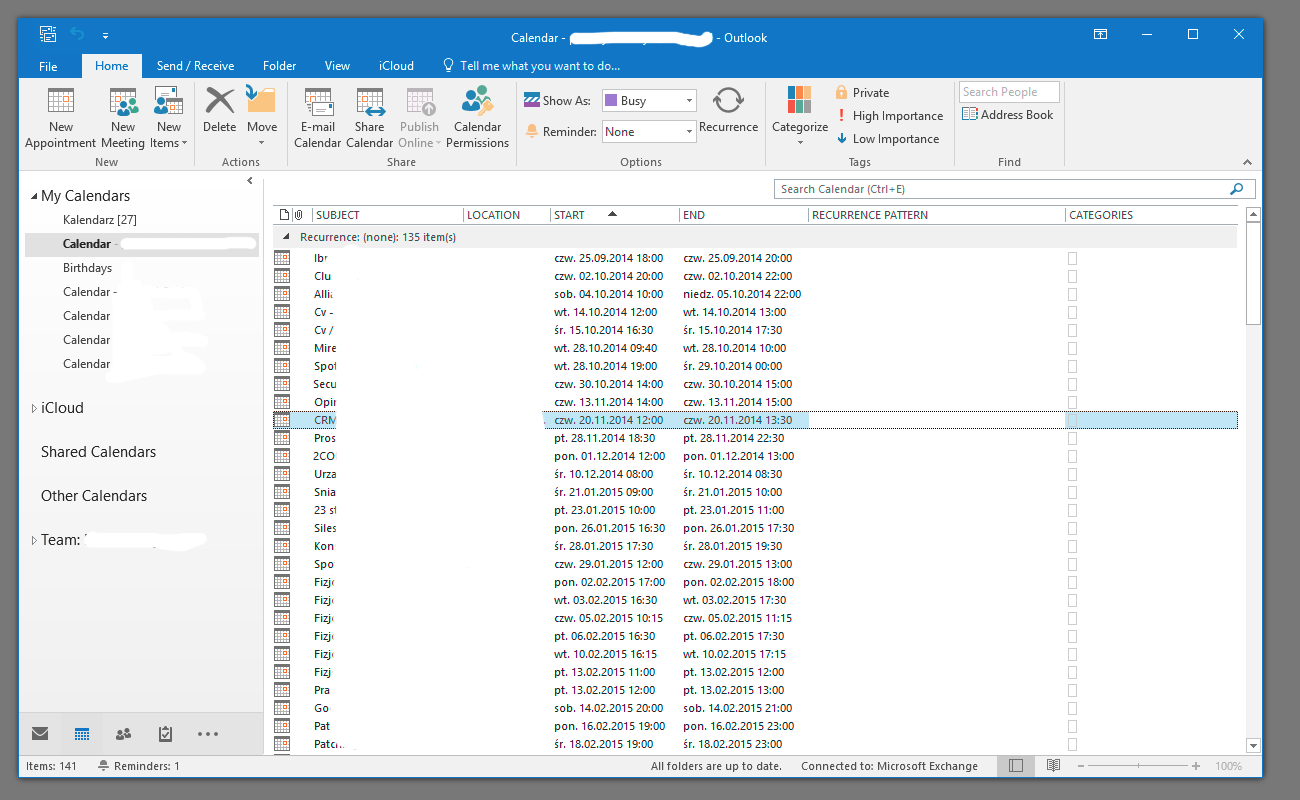Click the Delete icon in Actions

point(219,103)
